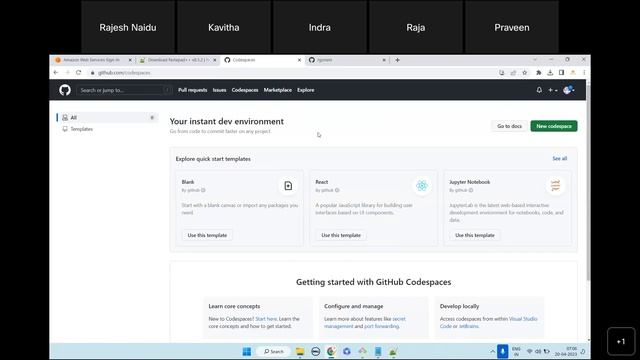Select Praveen participant tile
The width and height of the screenshot is (640, 360).
click(x=512, y=27)
